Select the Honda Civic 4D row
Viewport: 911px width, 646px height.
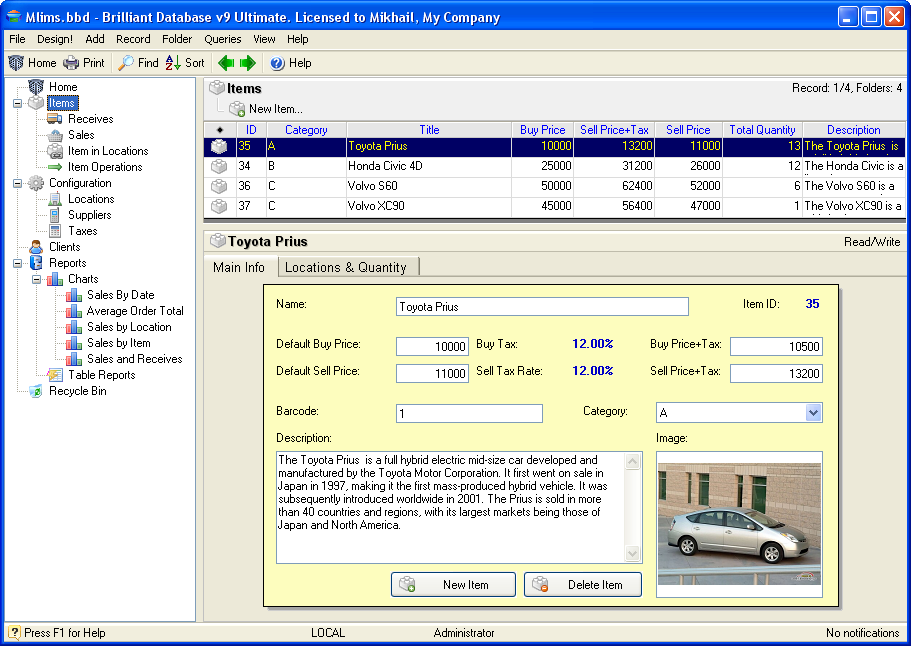click(428, 166)
